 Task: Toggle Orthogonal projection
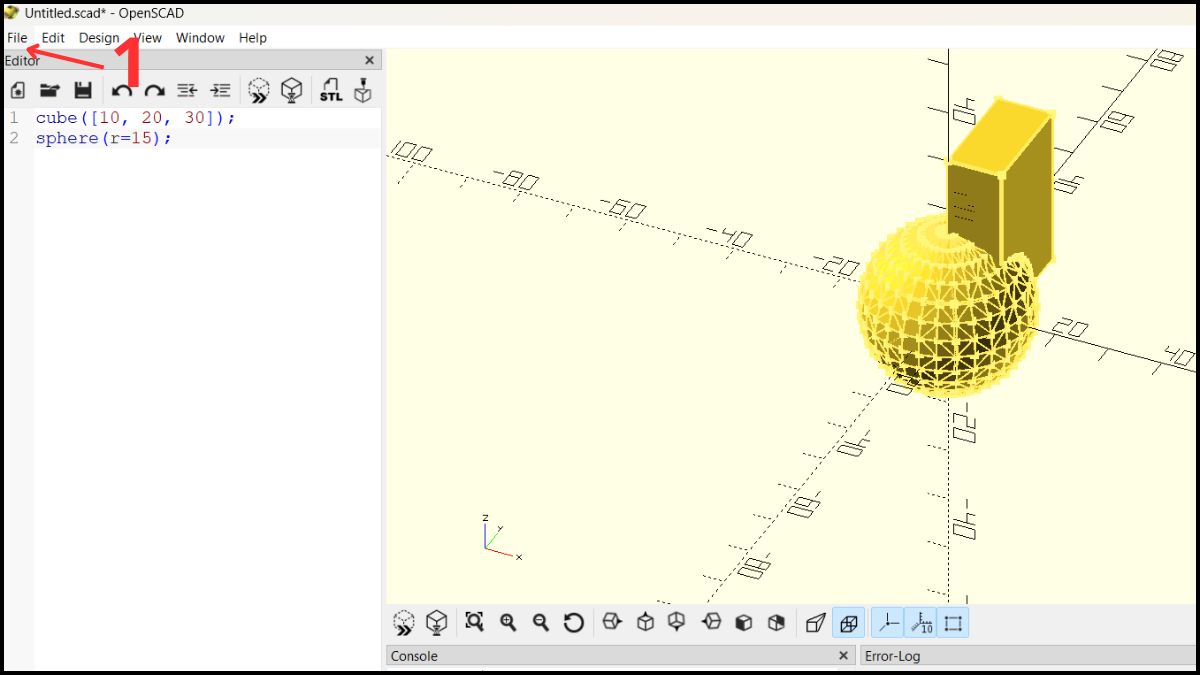click(849, 623)
